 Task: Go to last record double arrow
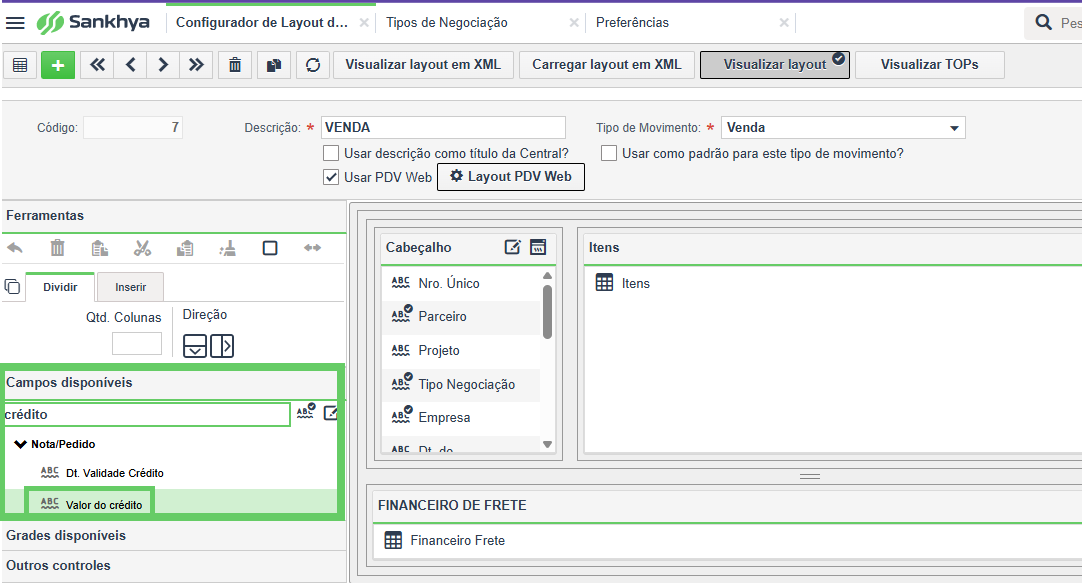point(196,65)
